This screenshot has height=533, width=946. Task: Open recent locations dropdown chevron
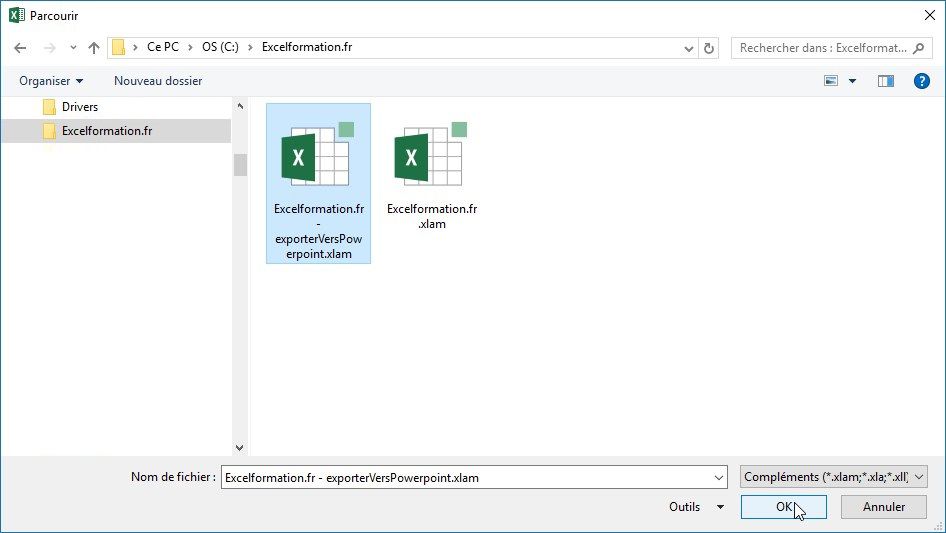(73, 48)
